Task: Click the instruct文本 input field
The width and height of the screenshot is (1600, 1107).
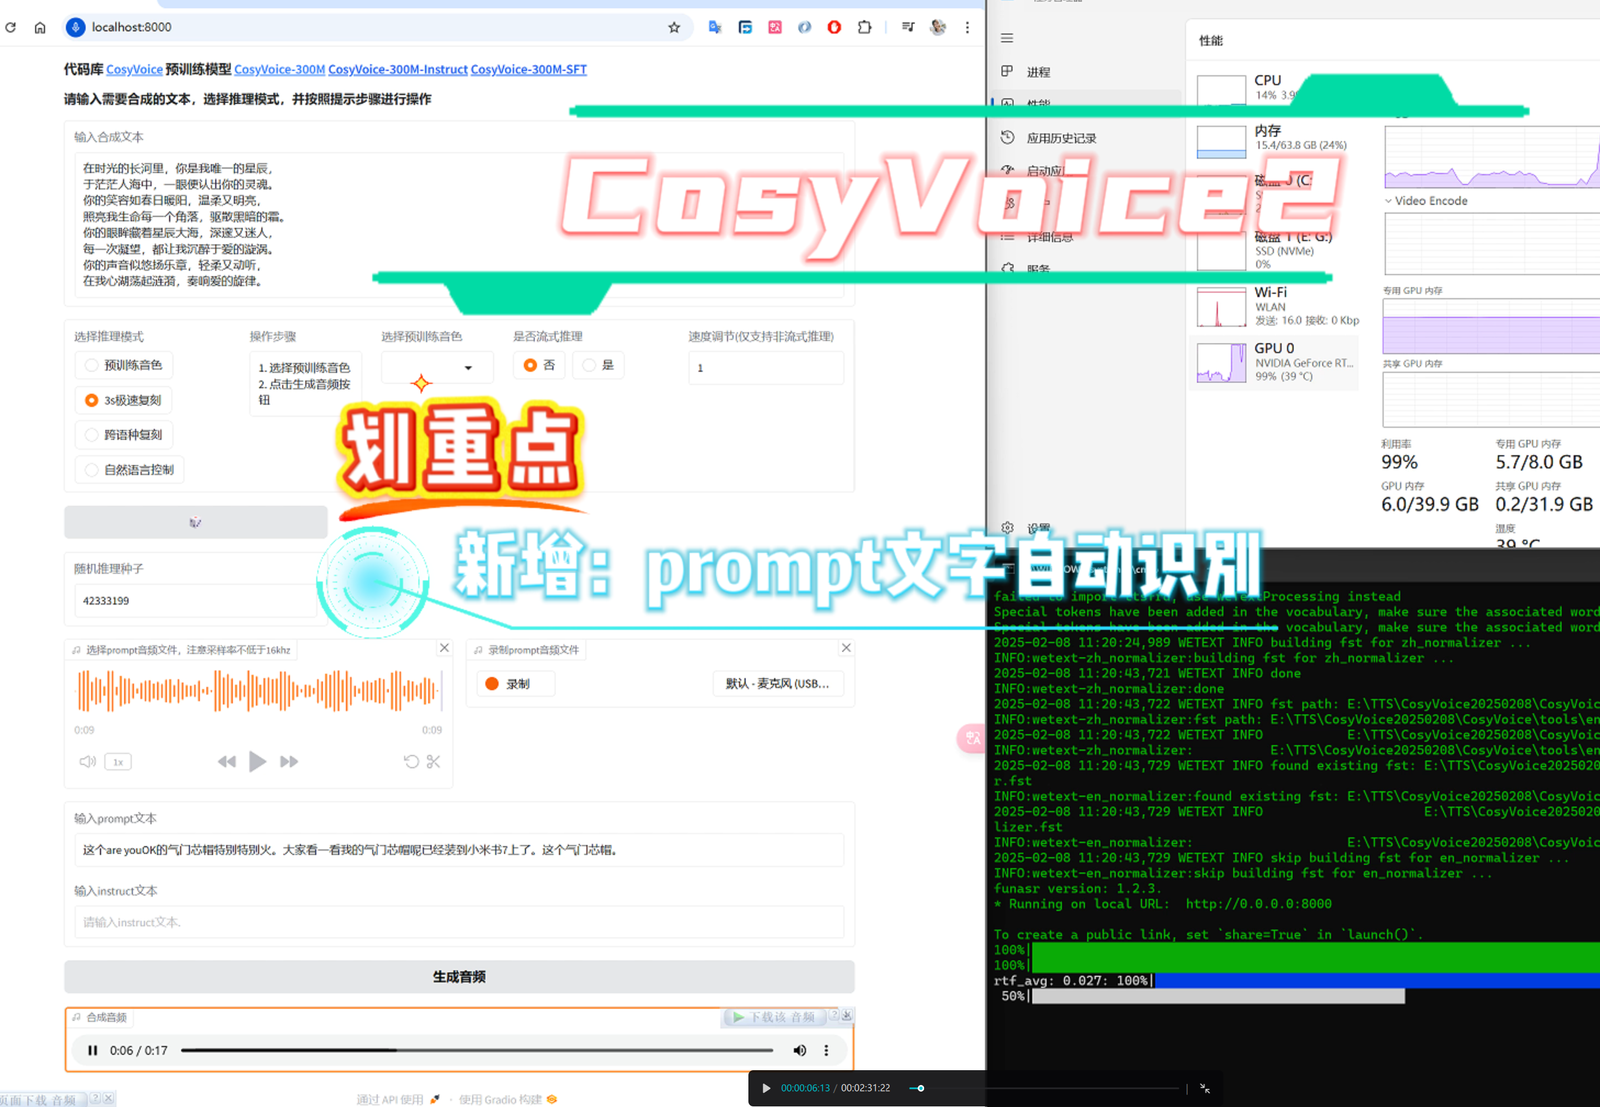Action: [459, 921]
